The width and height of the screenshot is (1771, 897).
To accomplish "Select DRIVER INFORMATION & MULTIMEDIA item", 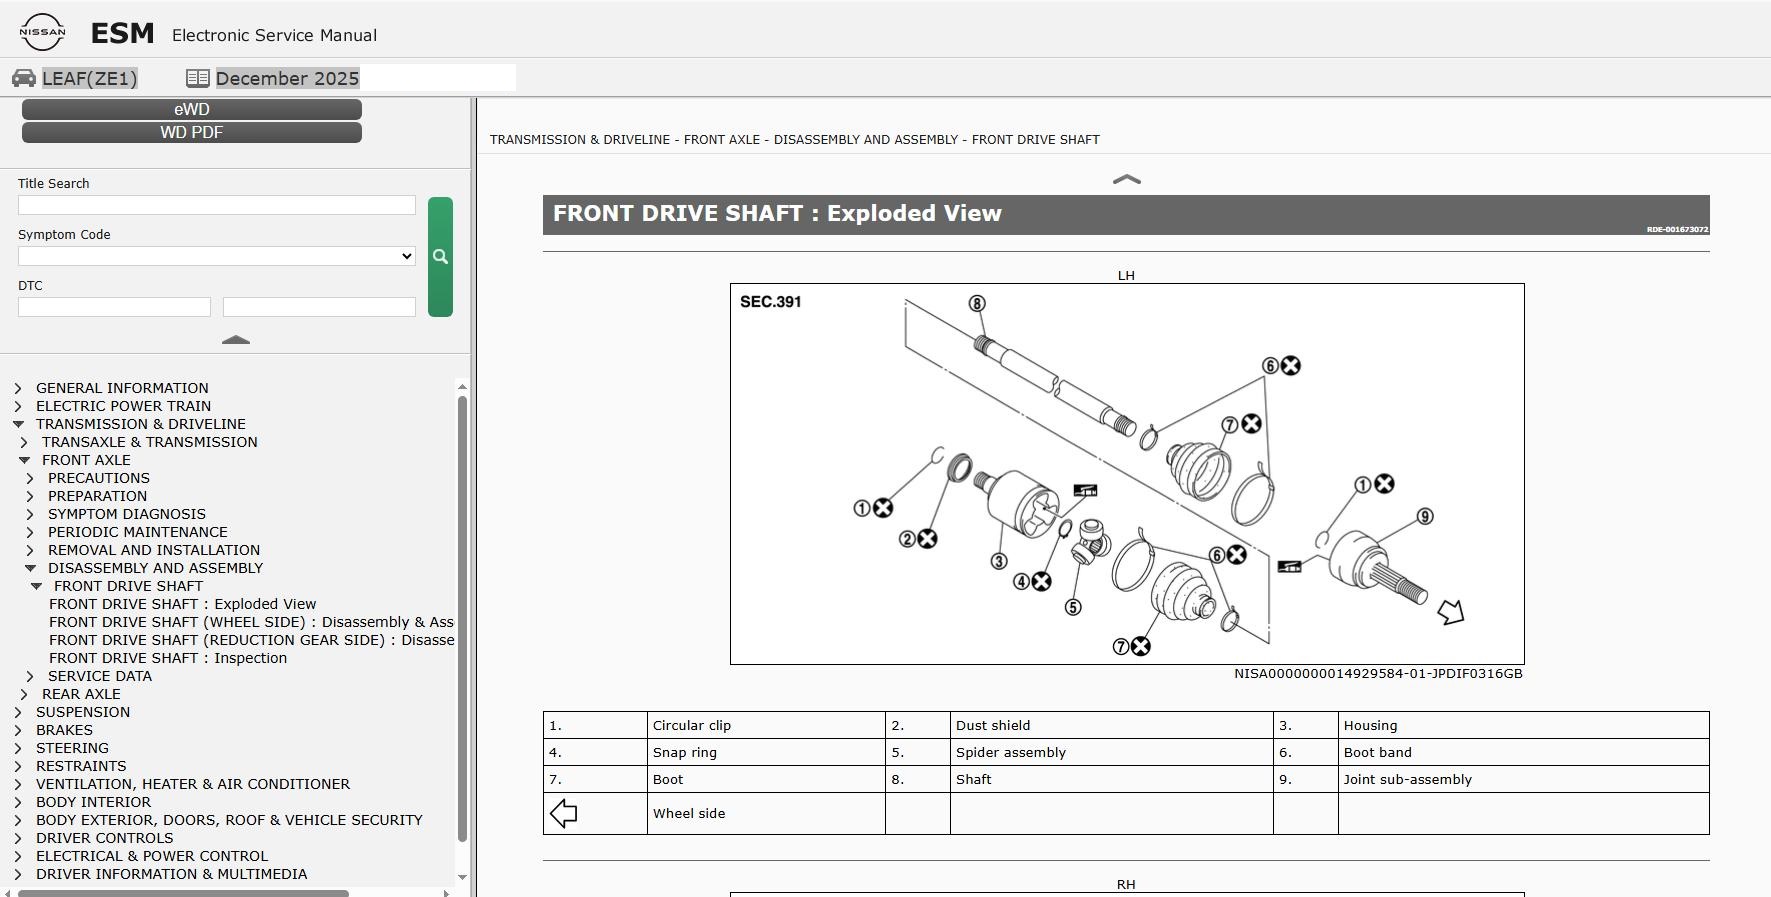I will 171,874.
